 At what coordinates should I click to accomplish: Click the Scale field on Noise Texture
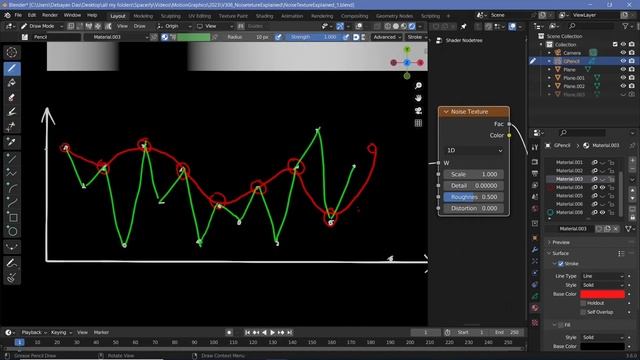click(473, 174)
